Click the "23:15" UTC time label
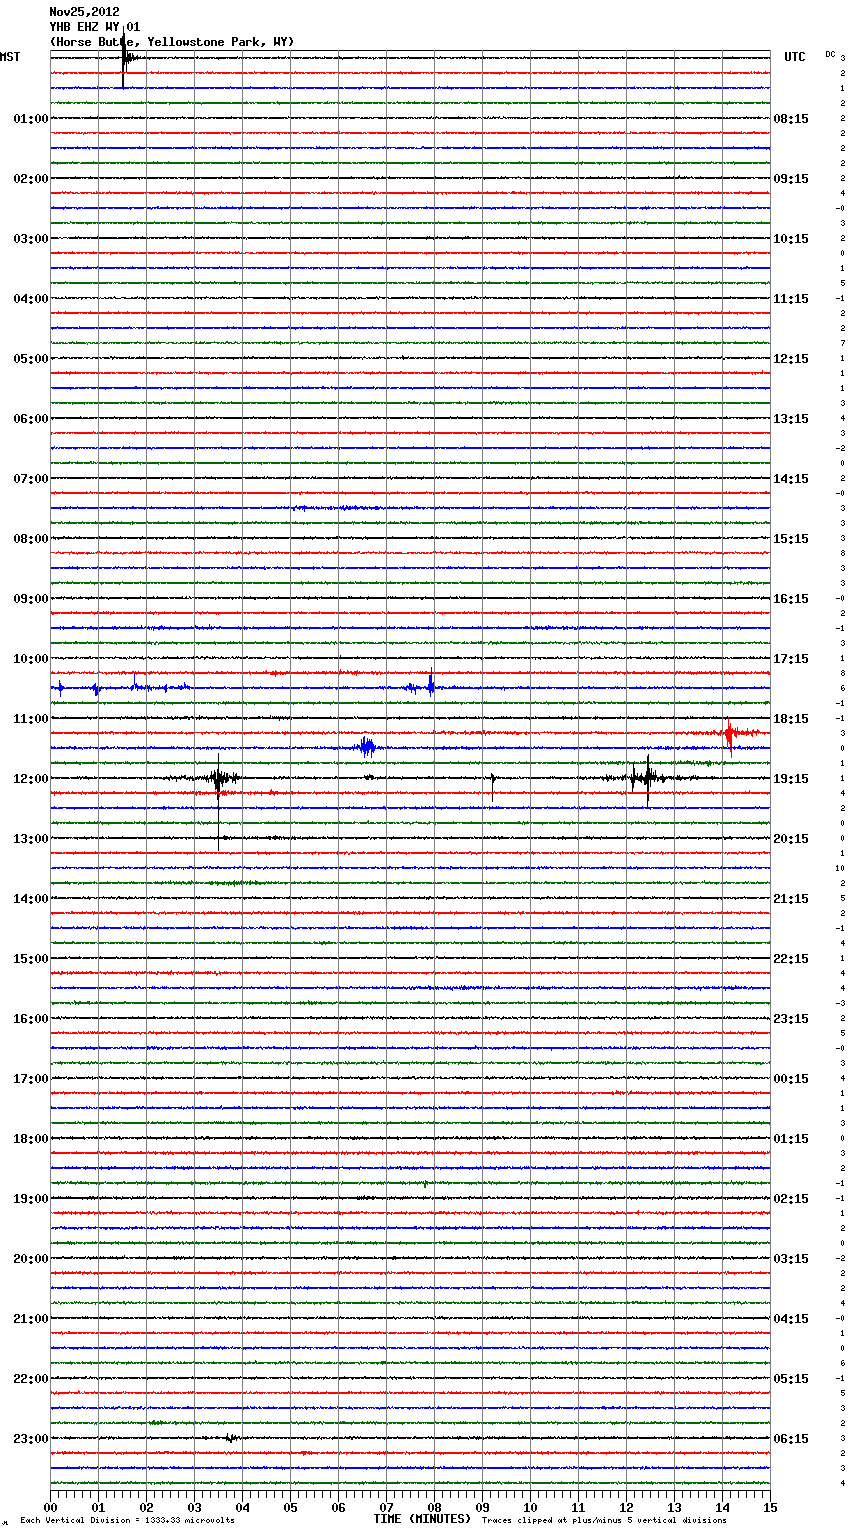Viewport: 850px width, 1534px height. tap(791, 1019)
